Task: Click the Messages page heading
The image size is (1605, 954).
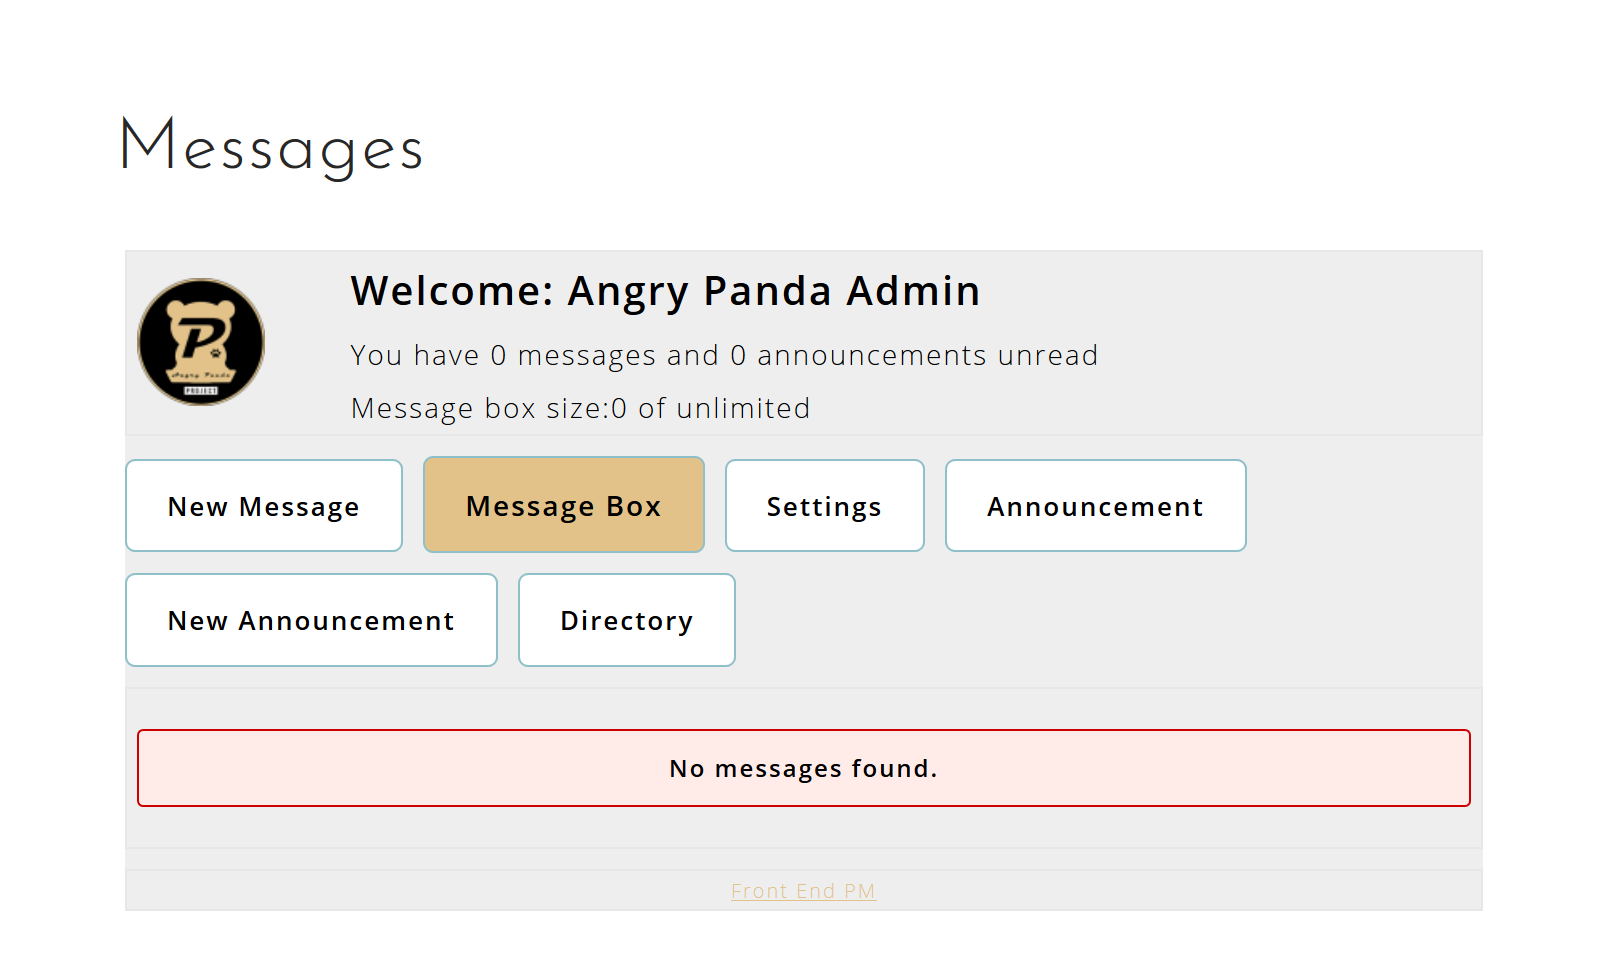Action: click(272, 147)
